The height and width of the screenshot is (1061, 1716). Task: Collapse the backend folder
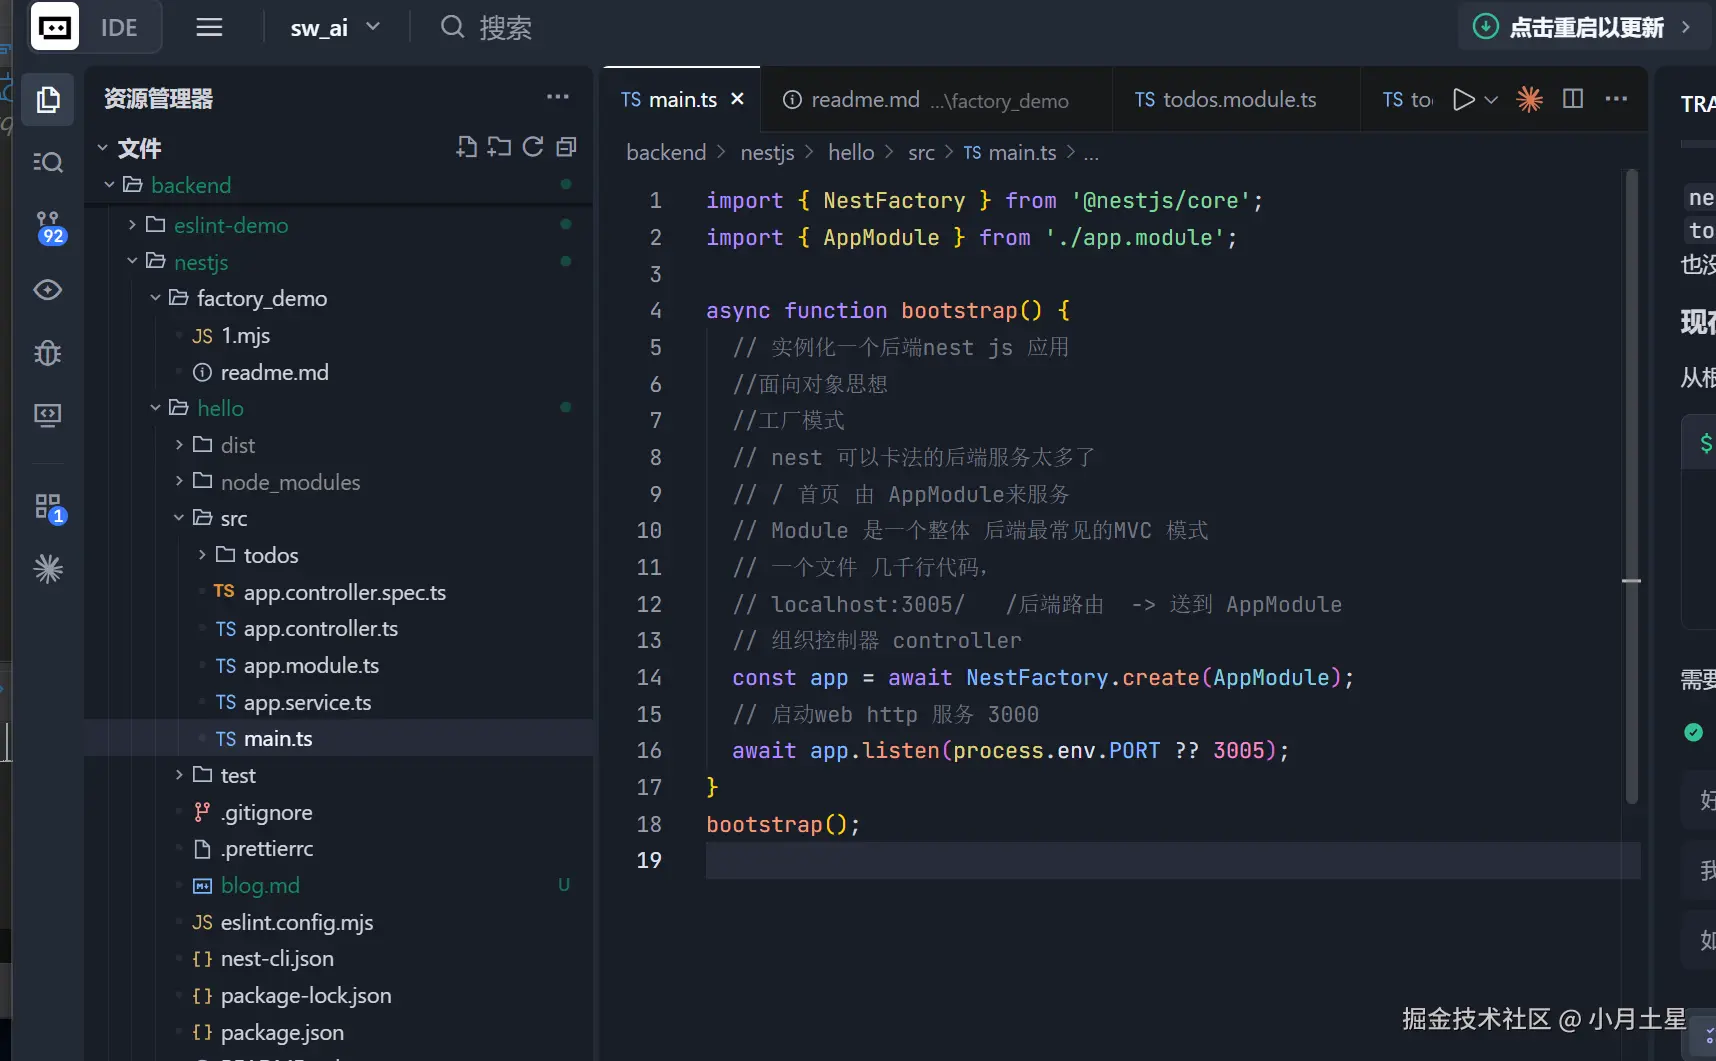(x=110, y=185)
